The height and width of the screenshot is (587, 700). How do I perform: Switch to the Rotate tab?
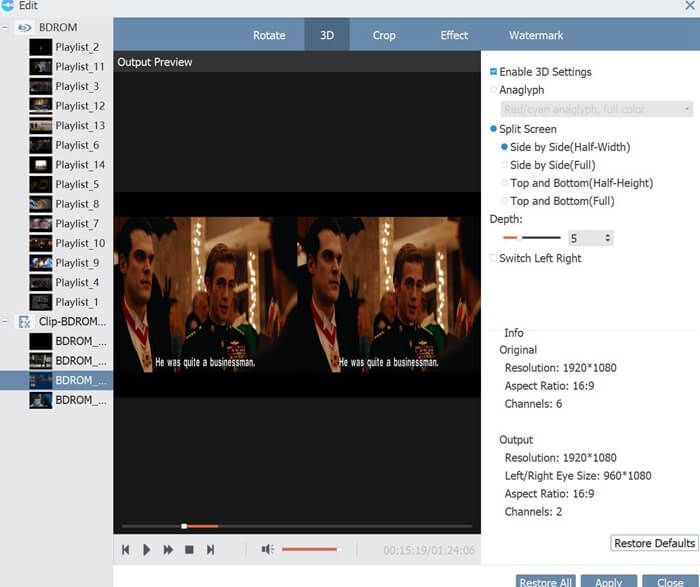[269, 35]
